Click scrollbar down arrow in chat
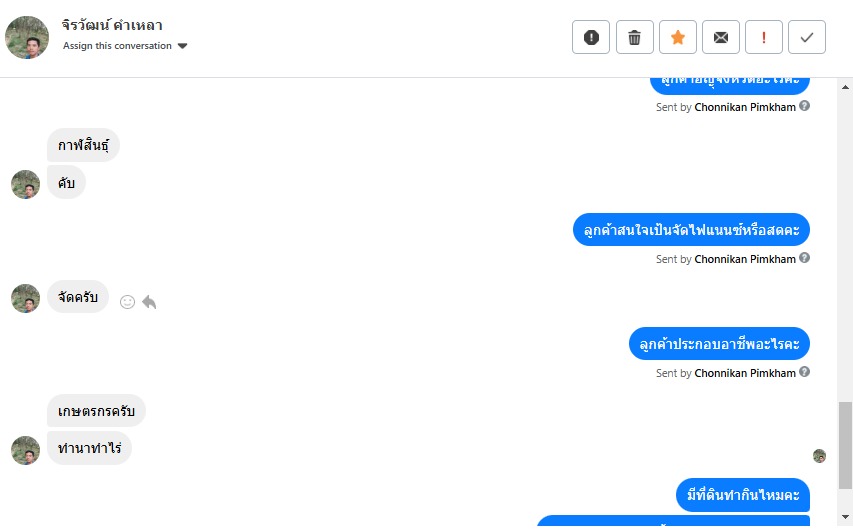The height and width of the screenshot is (530, 853). coord(845,517)
